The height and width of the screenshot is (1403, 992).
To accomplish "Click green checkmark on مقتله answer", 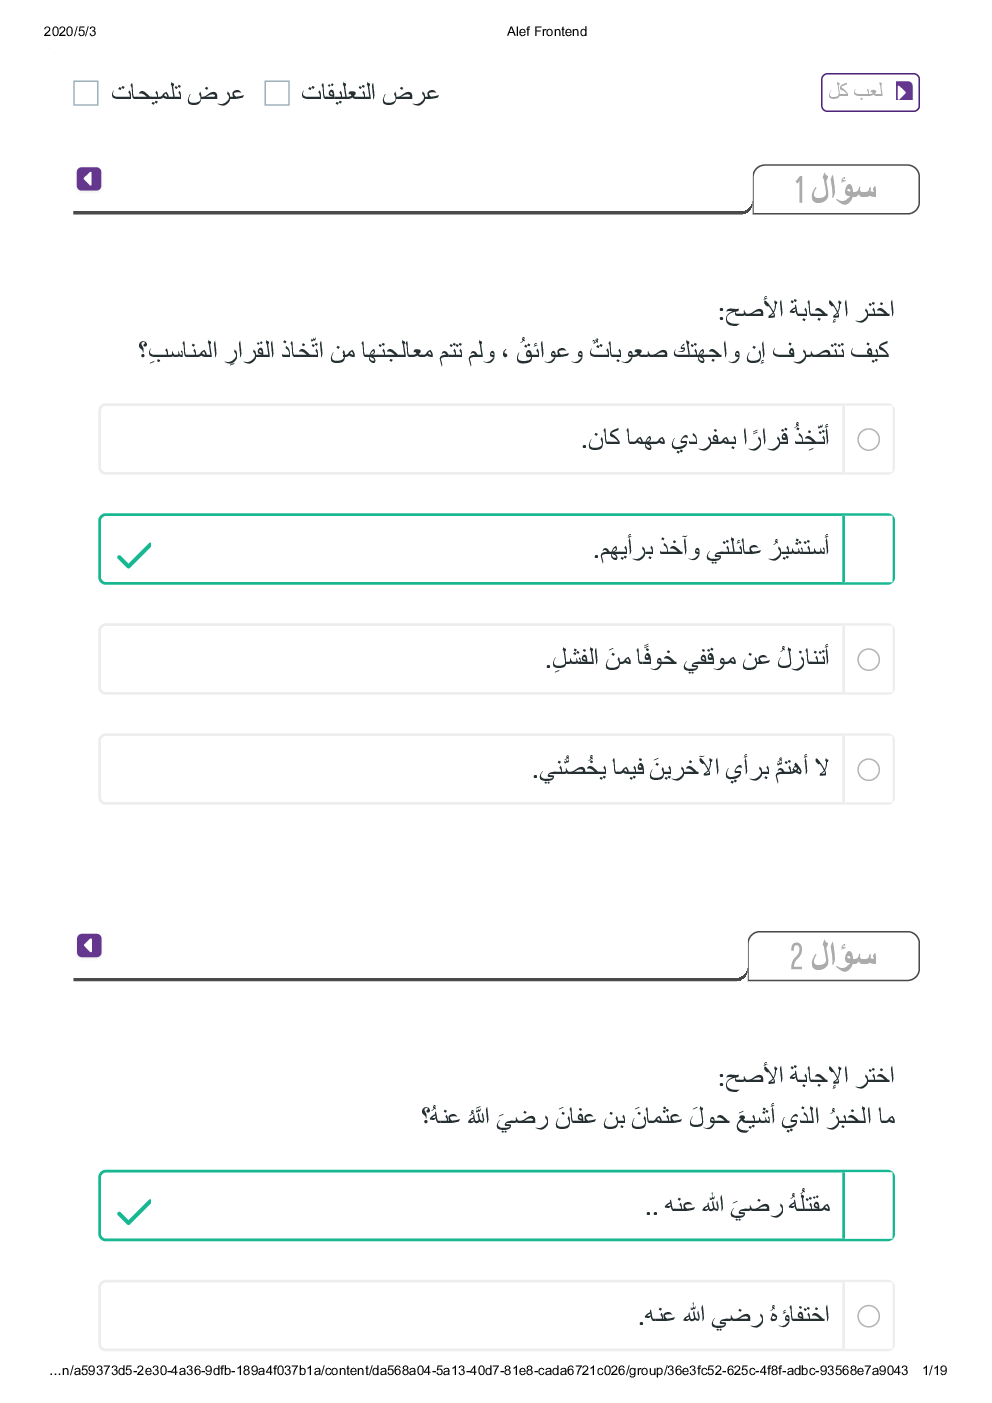I will 134,1211.
